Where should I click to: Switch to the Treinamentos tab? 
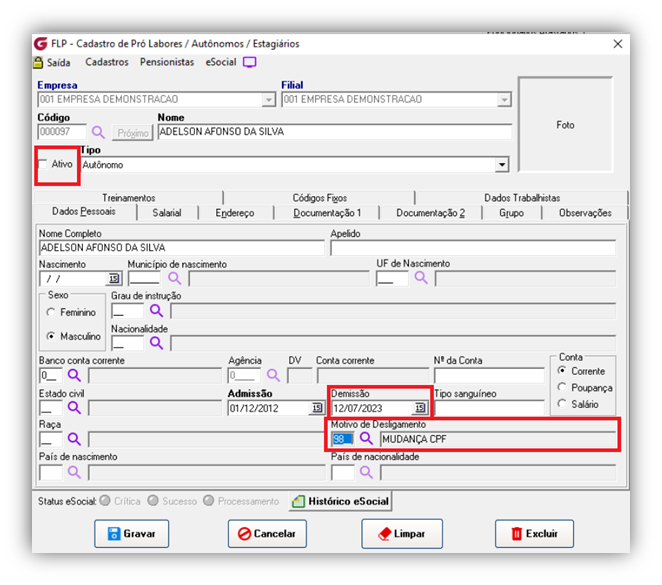point(128,198)
